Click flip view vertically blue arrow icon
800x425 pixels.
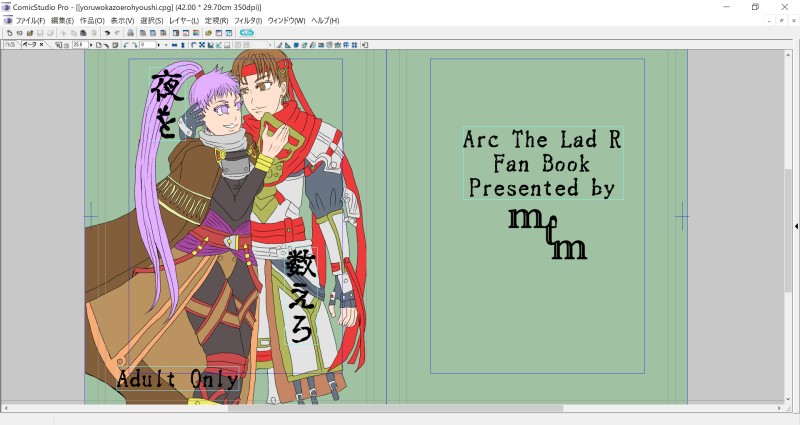point(183,45)
